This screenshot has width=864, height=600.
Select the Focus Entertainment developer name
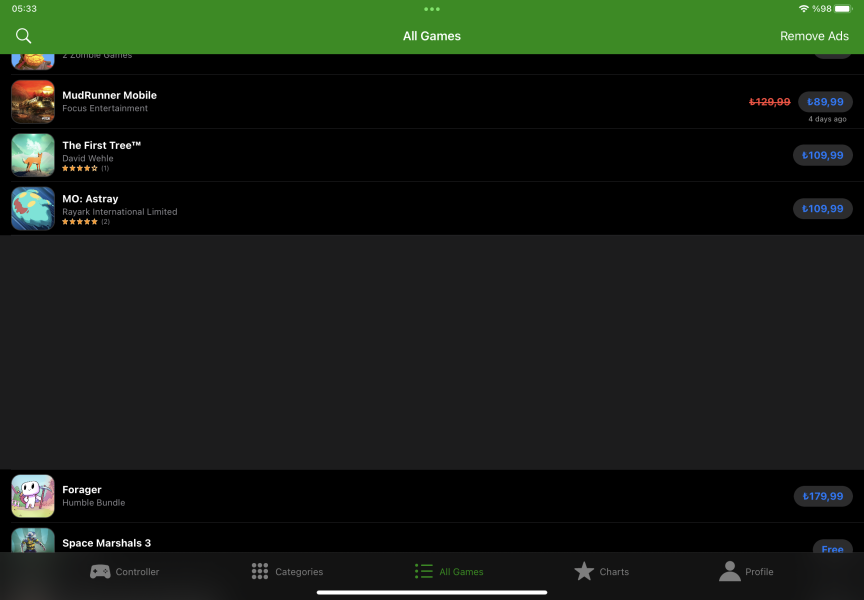click(x=105, y=109)
